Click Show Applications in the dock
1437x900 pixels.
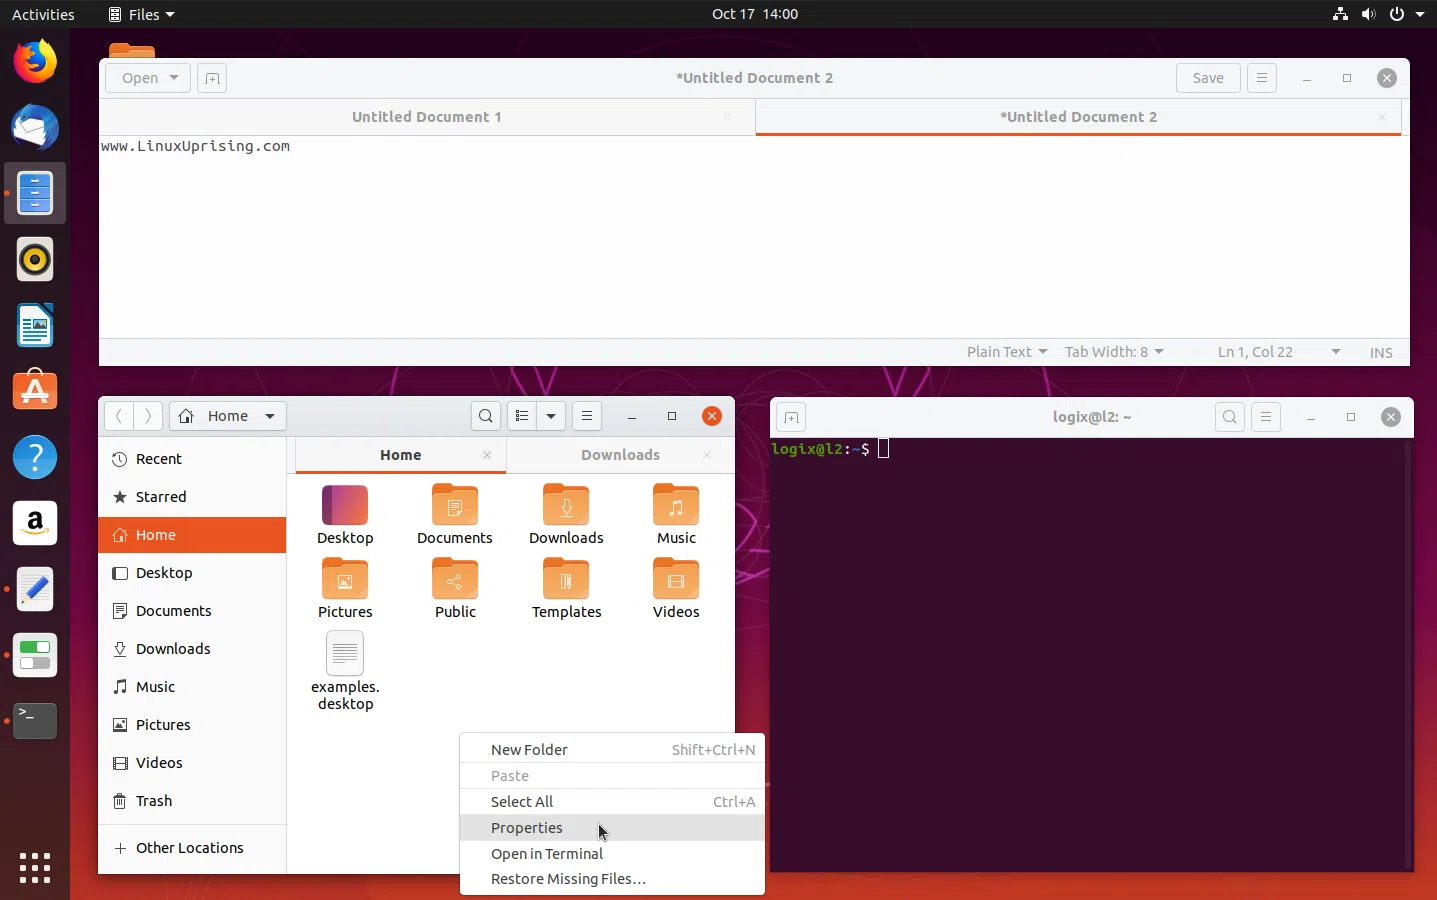click(34, 868)
